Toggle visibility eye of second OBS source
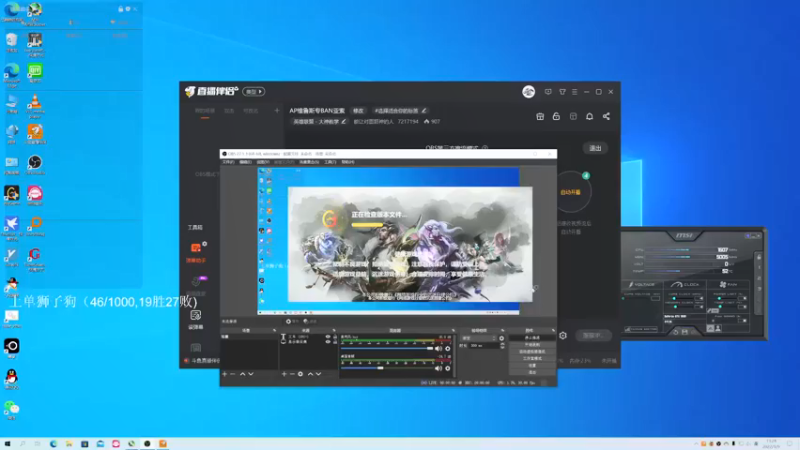Viewport: 800px width, 450px height. tap(328, 342)
